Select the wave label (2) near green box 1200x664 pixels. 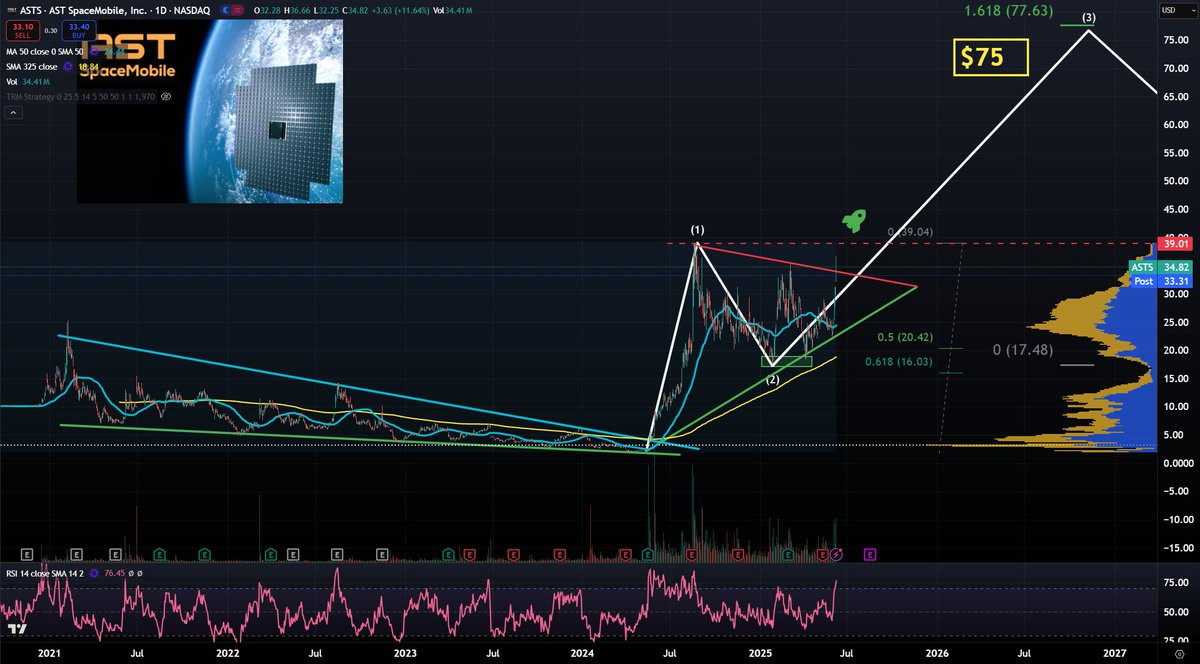773,380
